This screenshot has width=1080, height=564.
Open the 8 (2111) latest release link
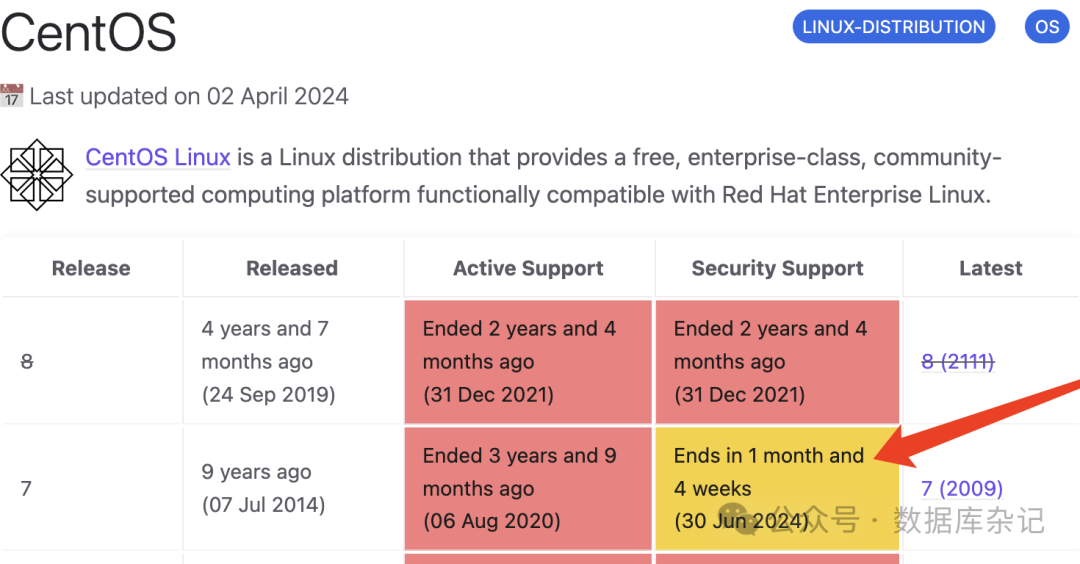click(957, 362)
